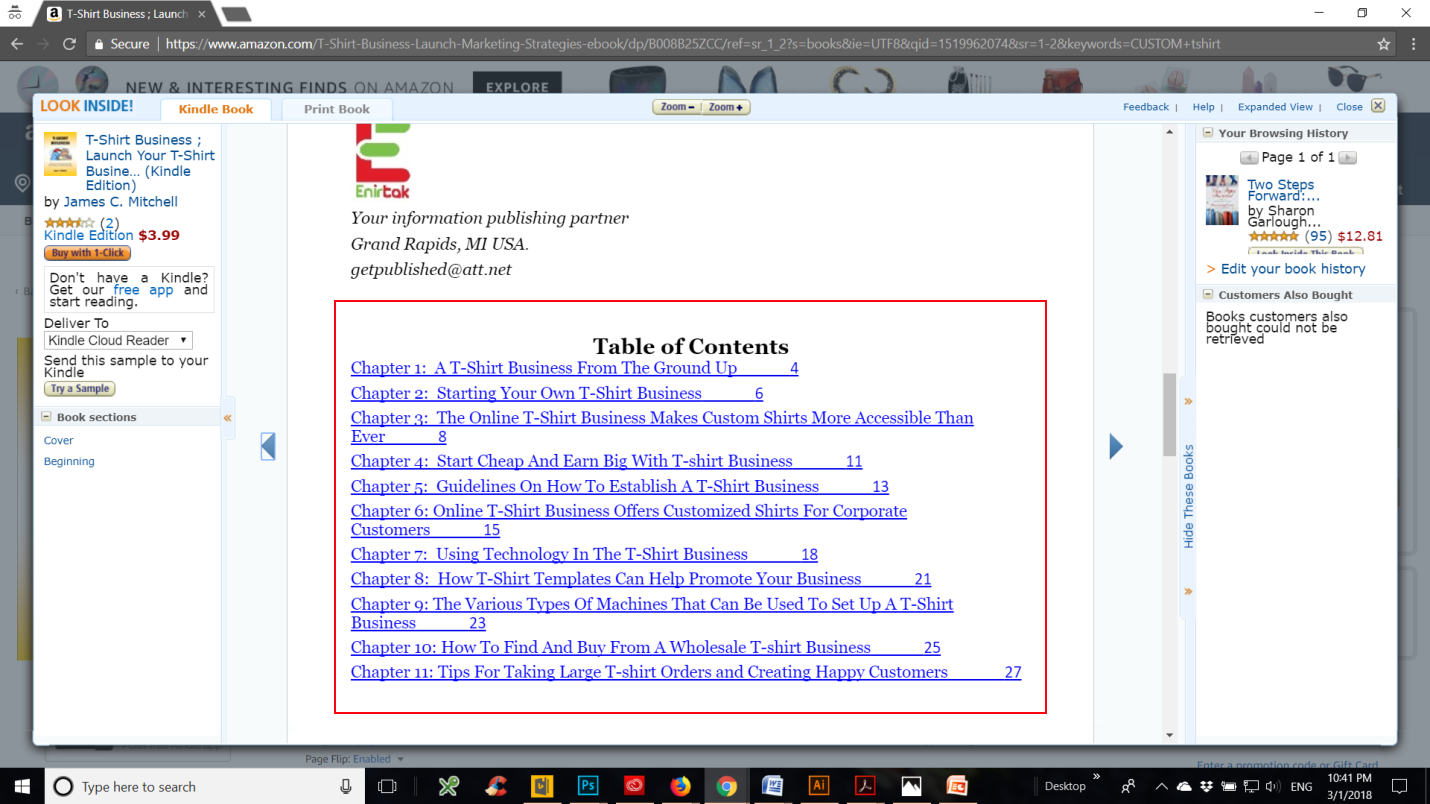The height and width of the screenshot is (804, 1430).
Task: Open Chapter 5 Guidelines link
Action: [x=620, y=486]
